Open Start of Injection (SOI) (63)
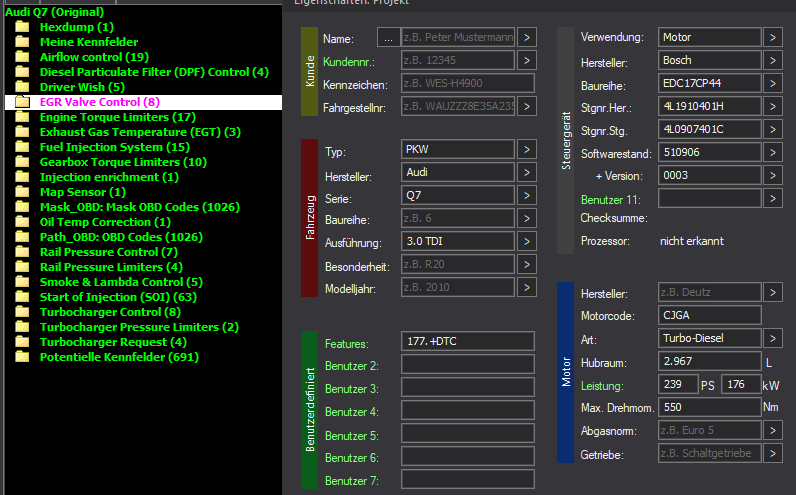Viewport: 796px width, 495px height. pyautogui.click(x=118, y=297)
